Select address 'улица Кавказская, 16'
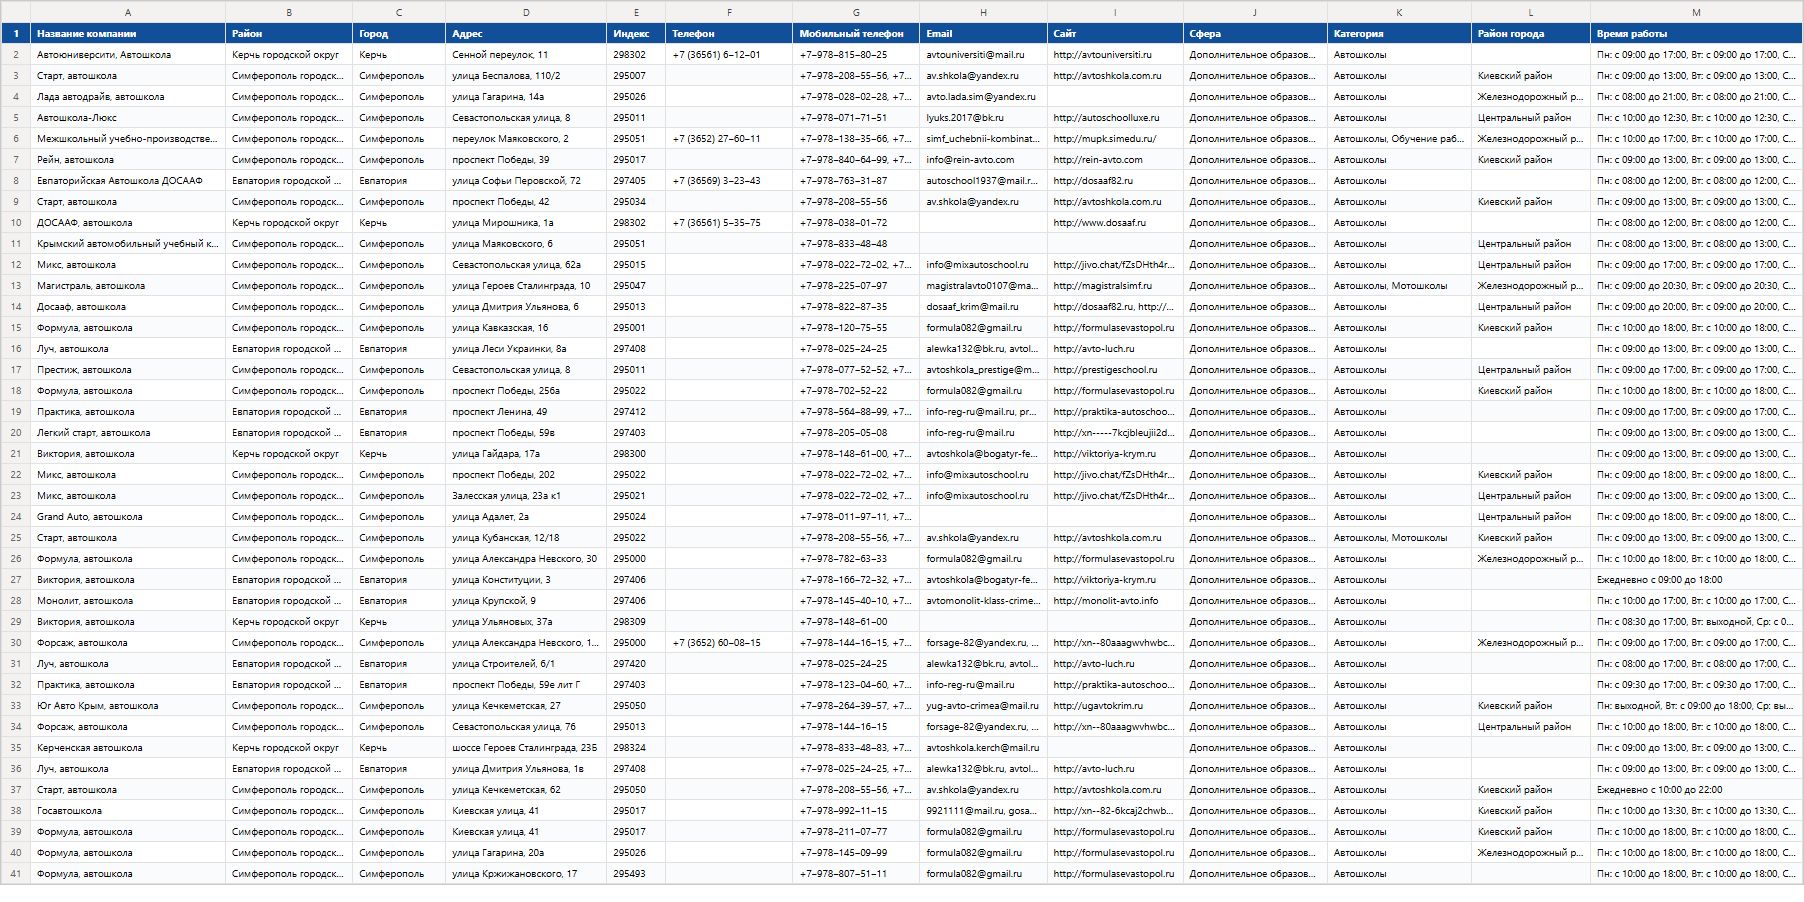Image resolution: width=1804 pixels, height=902 pixels. point(526,328)
